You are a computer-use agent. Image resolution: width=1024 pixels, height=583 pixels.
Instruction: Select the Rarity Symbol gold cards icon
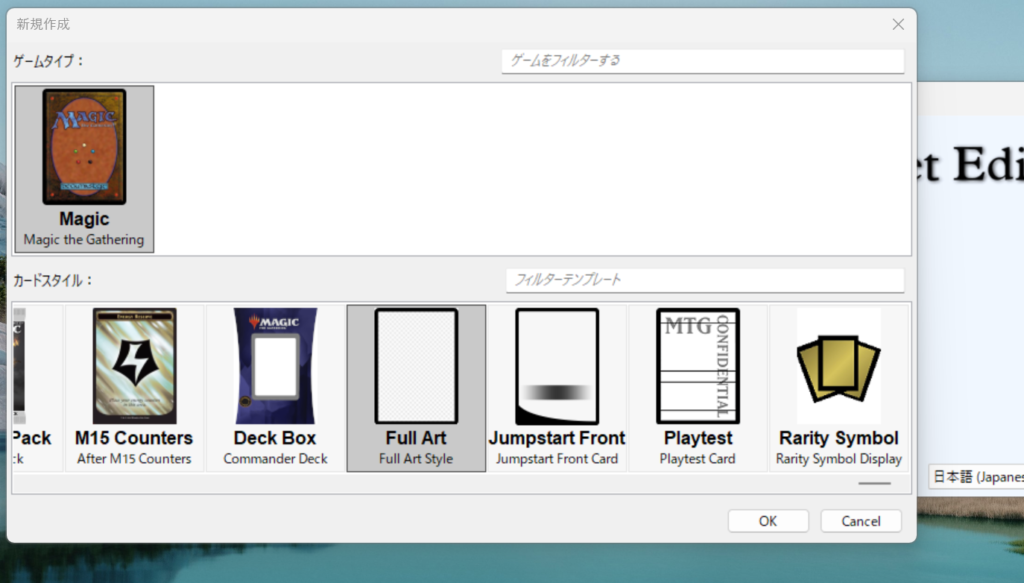pyautogui.click(x=838, y=366)
